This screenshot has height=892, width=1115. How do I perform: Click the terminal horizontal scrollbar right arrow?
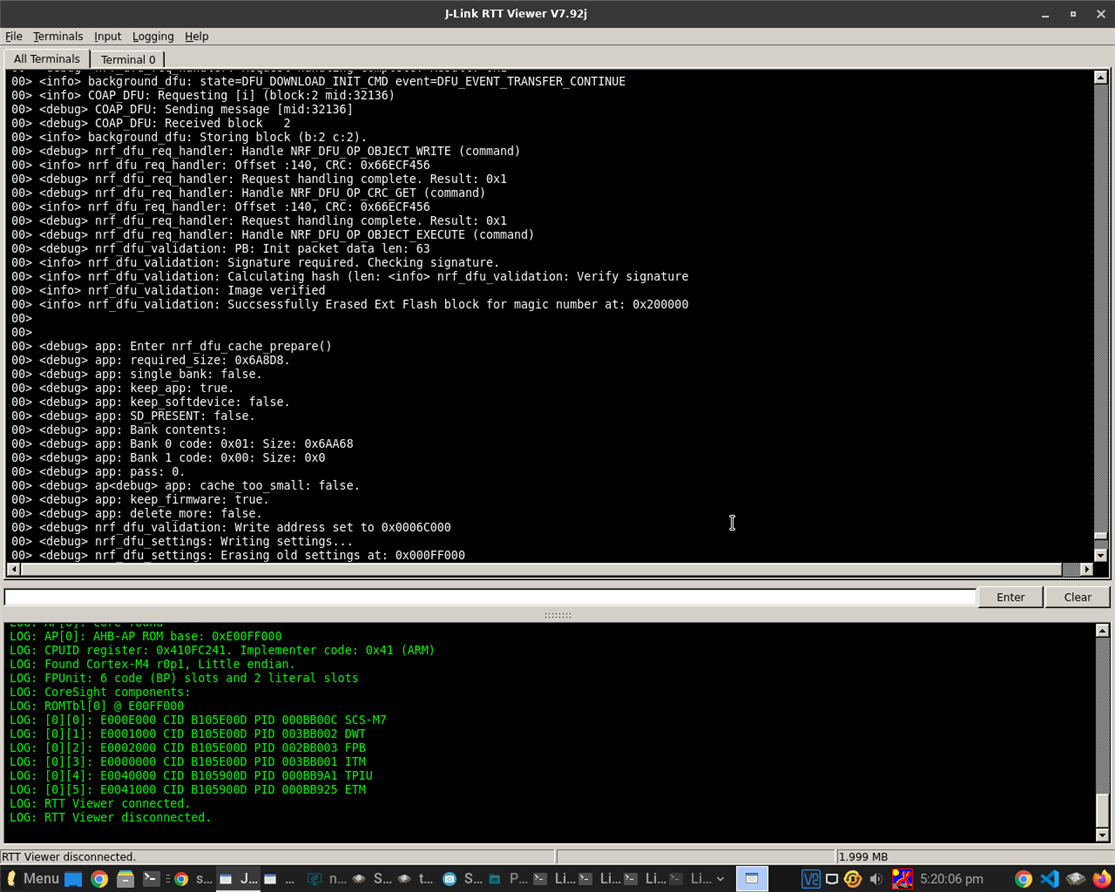tap(1086, 569)
